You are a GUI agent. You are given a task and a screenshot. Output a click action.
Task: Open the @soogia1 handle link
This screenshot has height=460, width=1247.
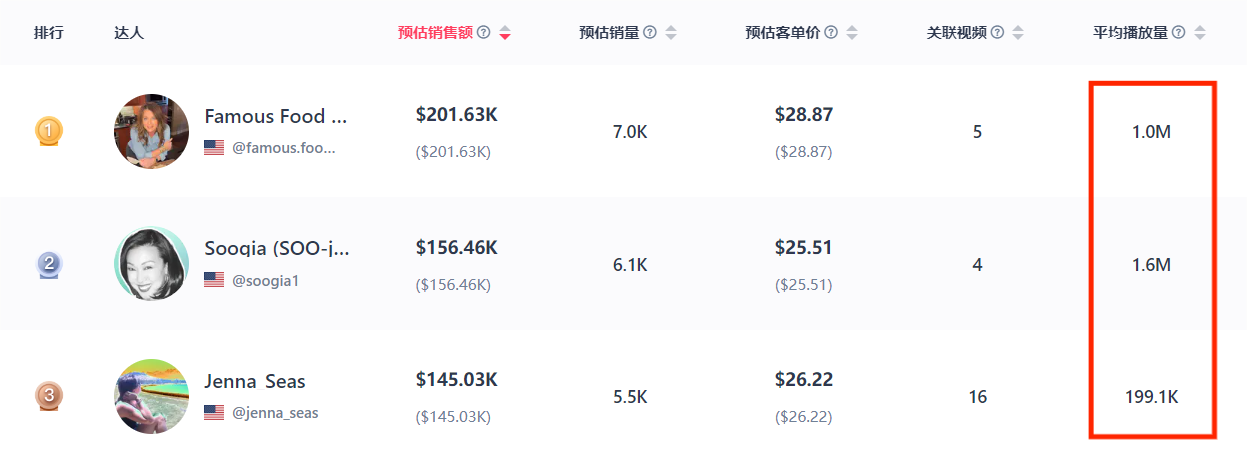[266, 280]
